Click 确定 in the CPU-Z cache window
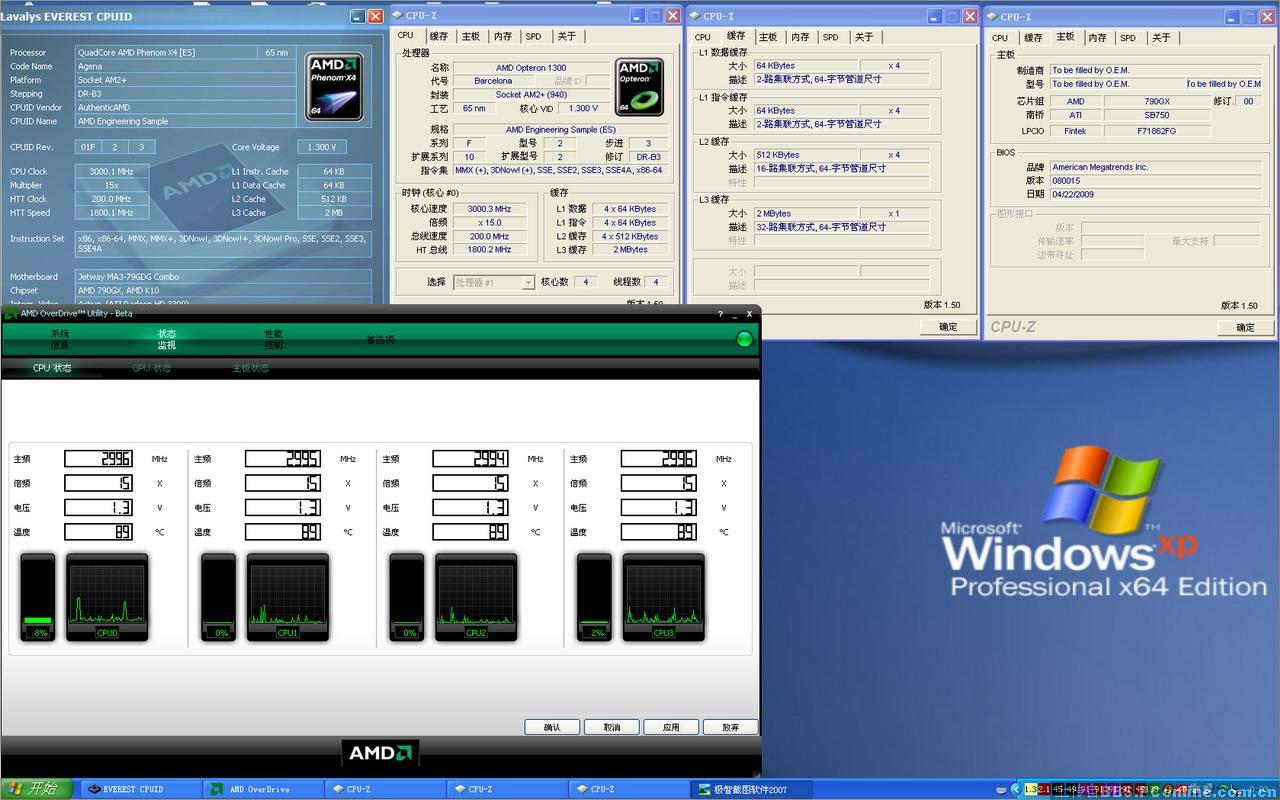 [x=948, y=327]
